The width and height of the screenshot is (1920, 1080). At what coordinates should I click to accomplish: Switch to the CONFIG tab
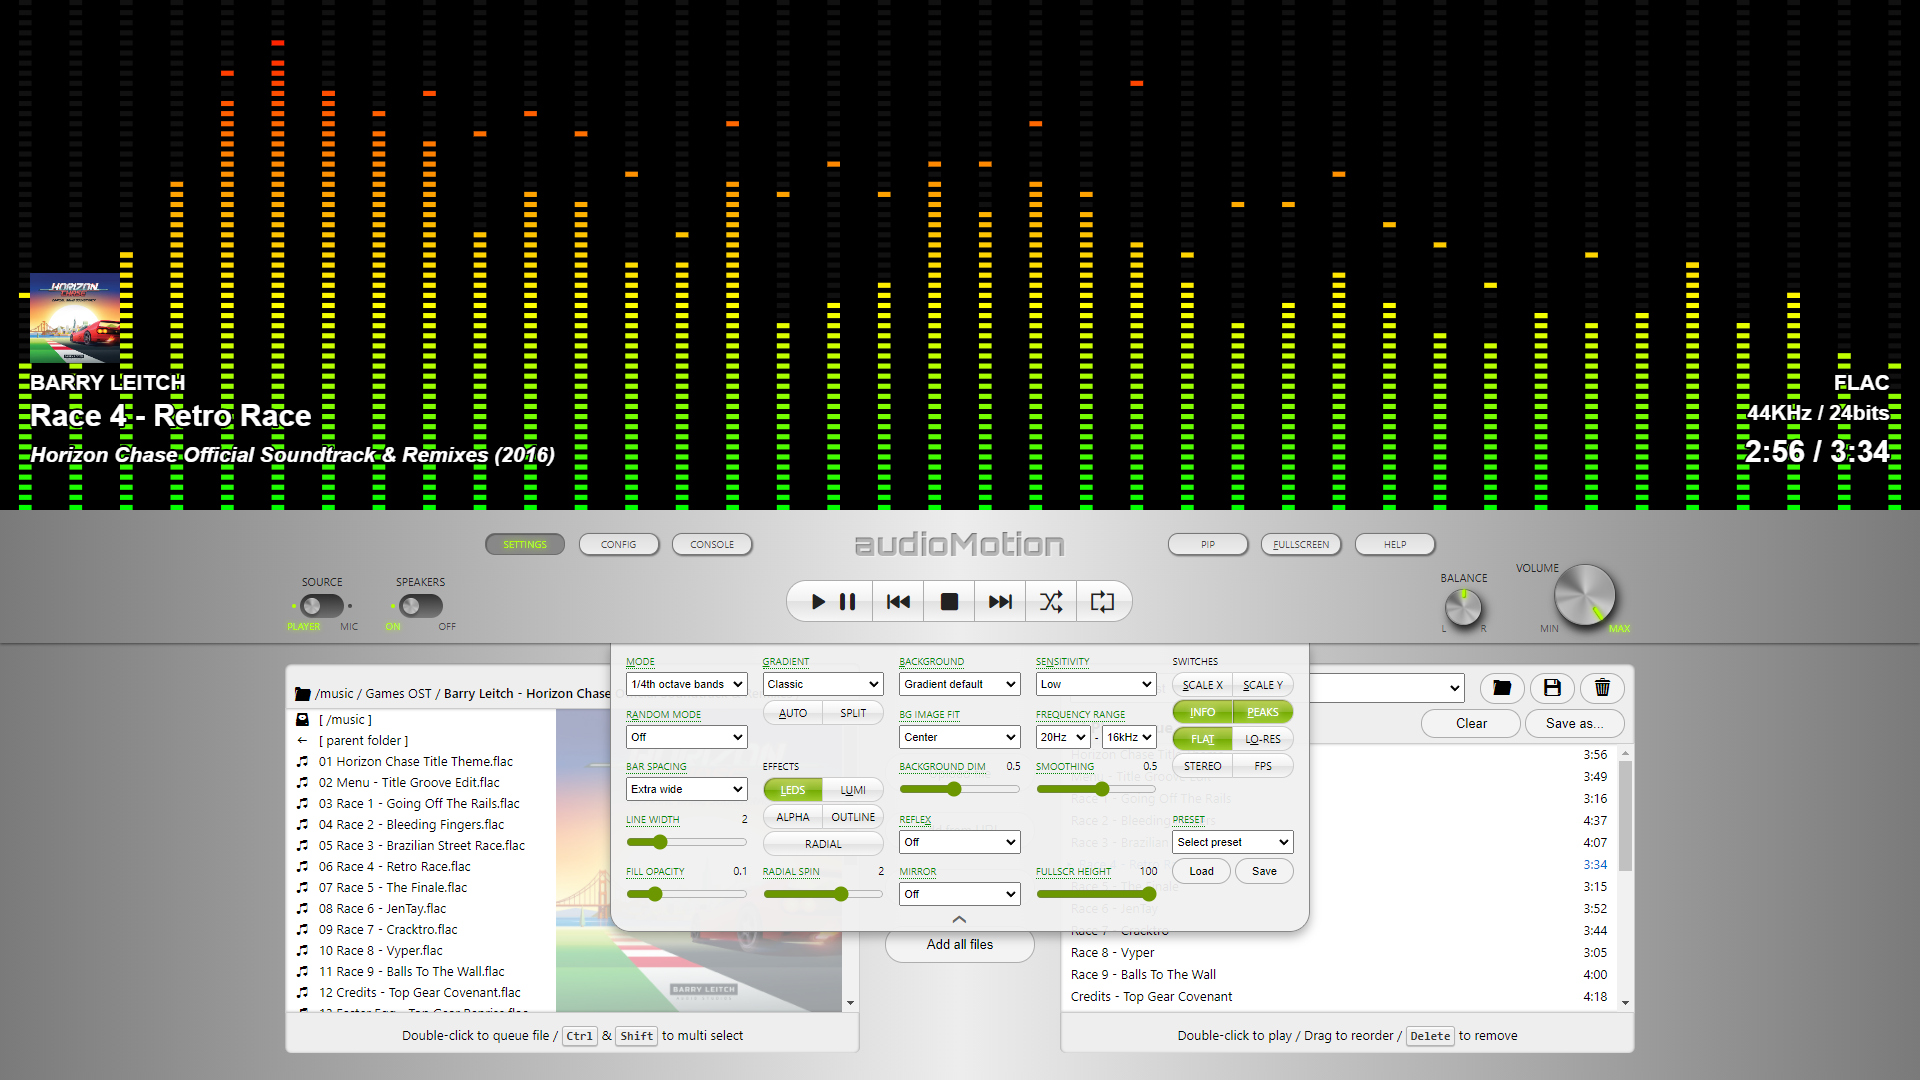click(x=618, y=545)
